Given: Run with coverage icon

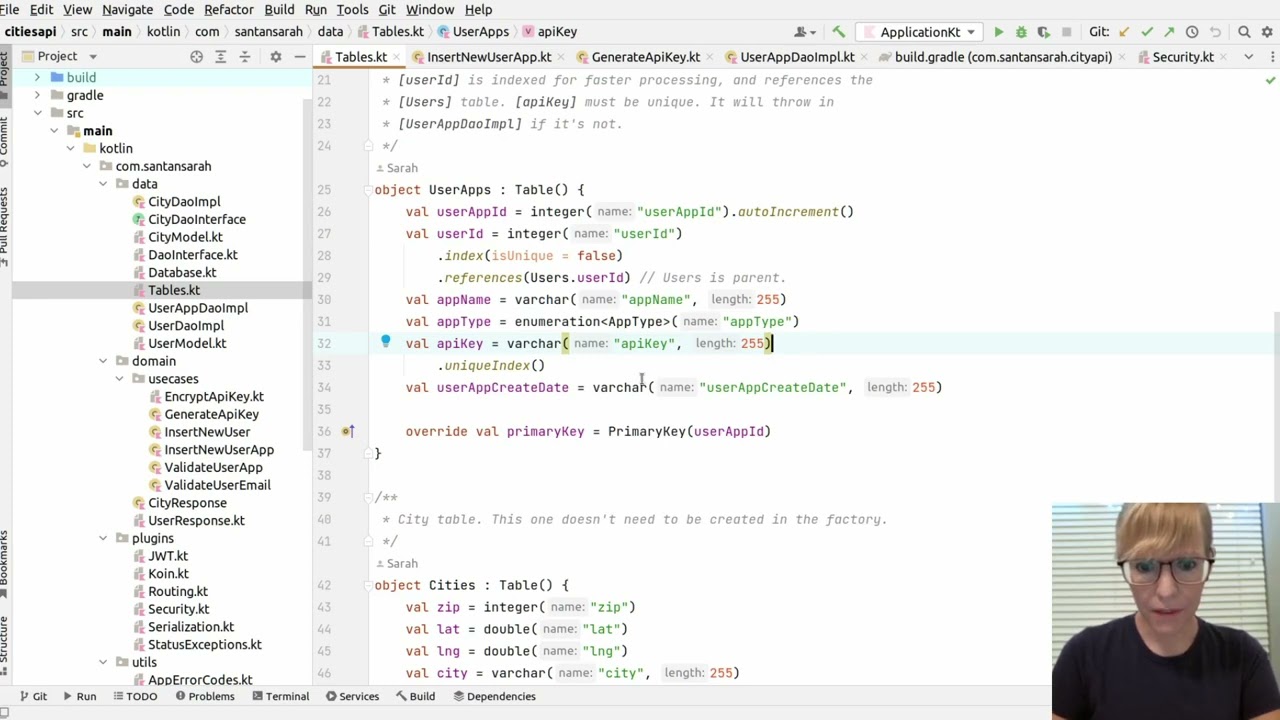Looking at the screenshot, I should (x=1044, y=32).
